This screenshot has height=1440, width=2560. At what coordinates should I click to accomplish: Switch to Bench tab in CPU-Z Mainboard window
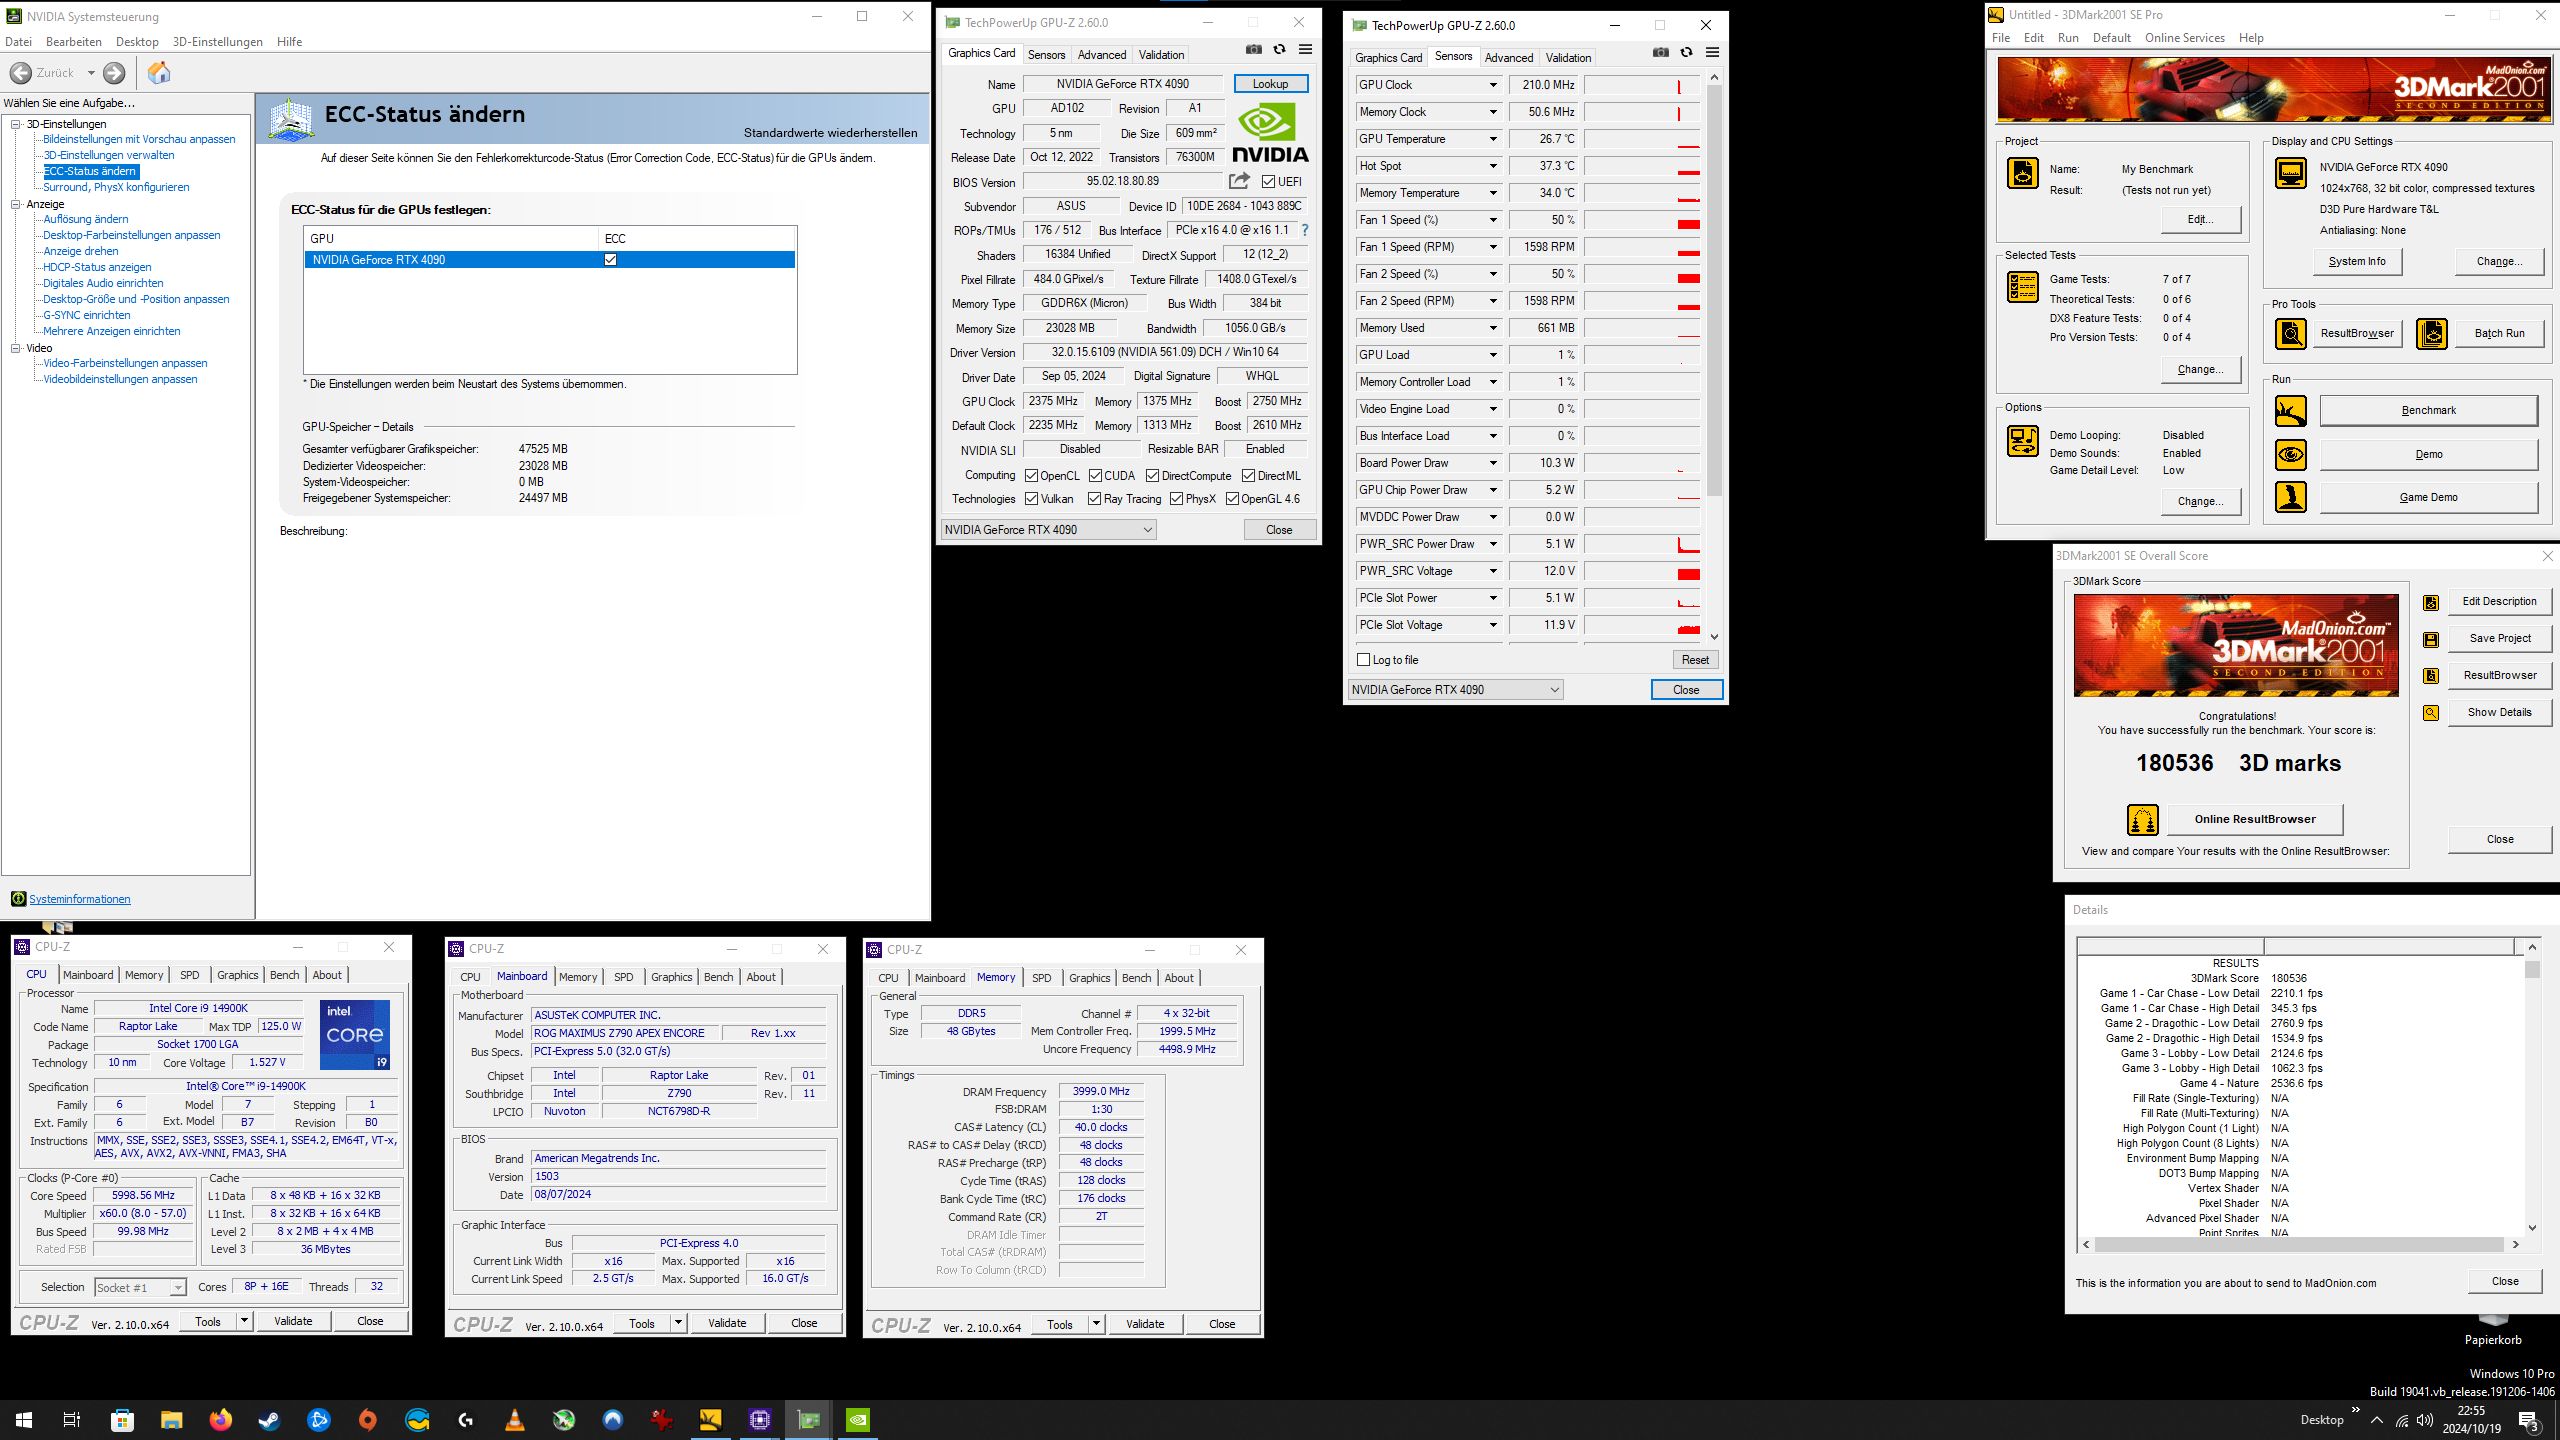pos(718,977)
